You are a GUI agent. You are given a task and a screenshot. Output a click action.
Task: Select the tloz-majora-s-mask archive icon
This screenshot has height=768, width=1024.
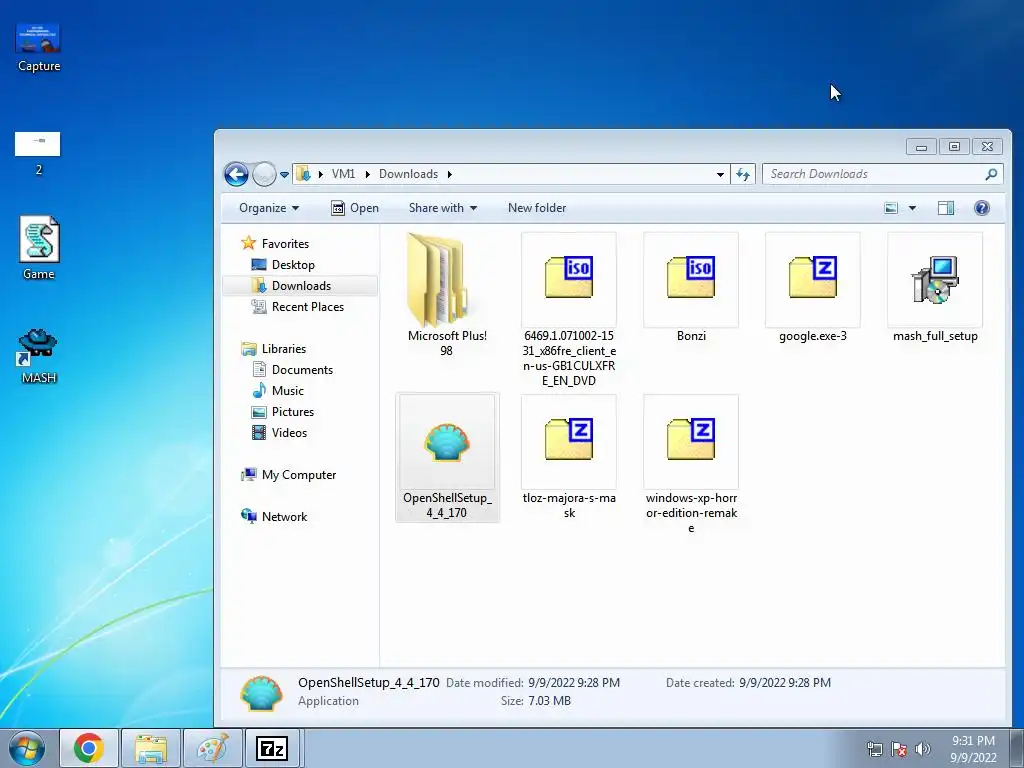click(x=569, y=439)
